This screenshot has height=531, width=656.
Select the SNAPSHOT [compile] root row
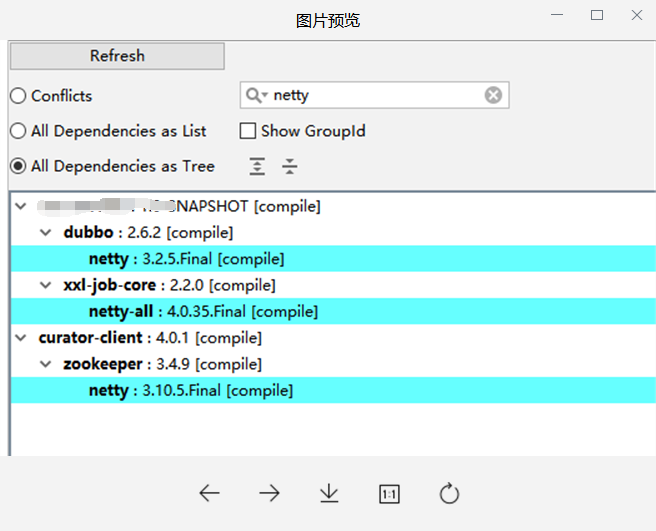(333, 206)
